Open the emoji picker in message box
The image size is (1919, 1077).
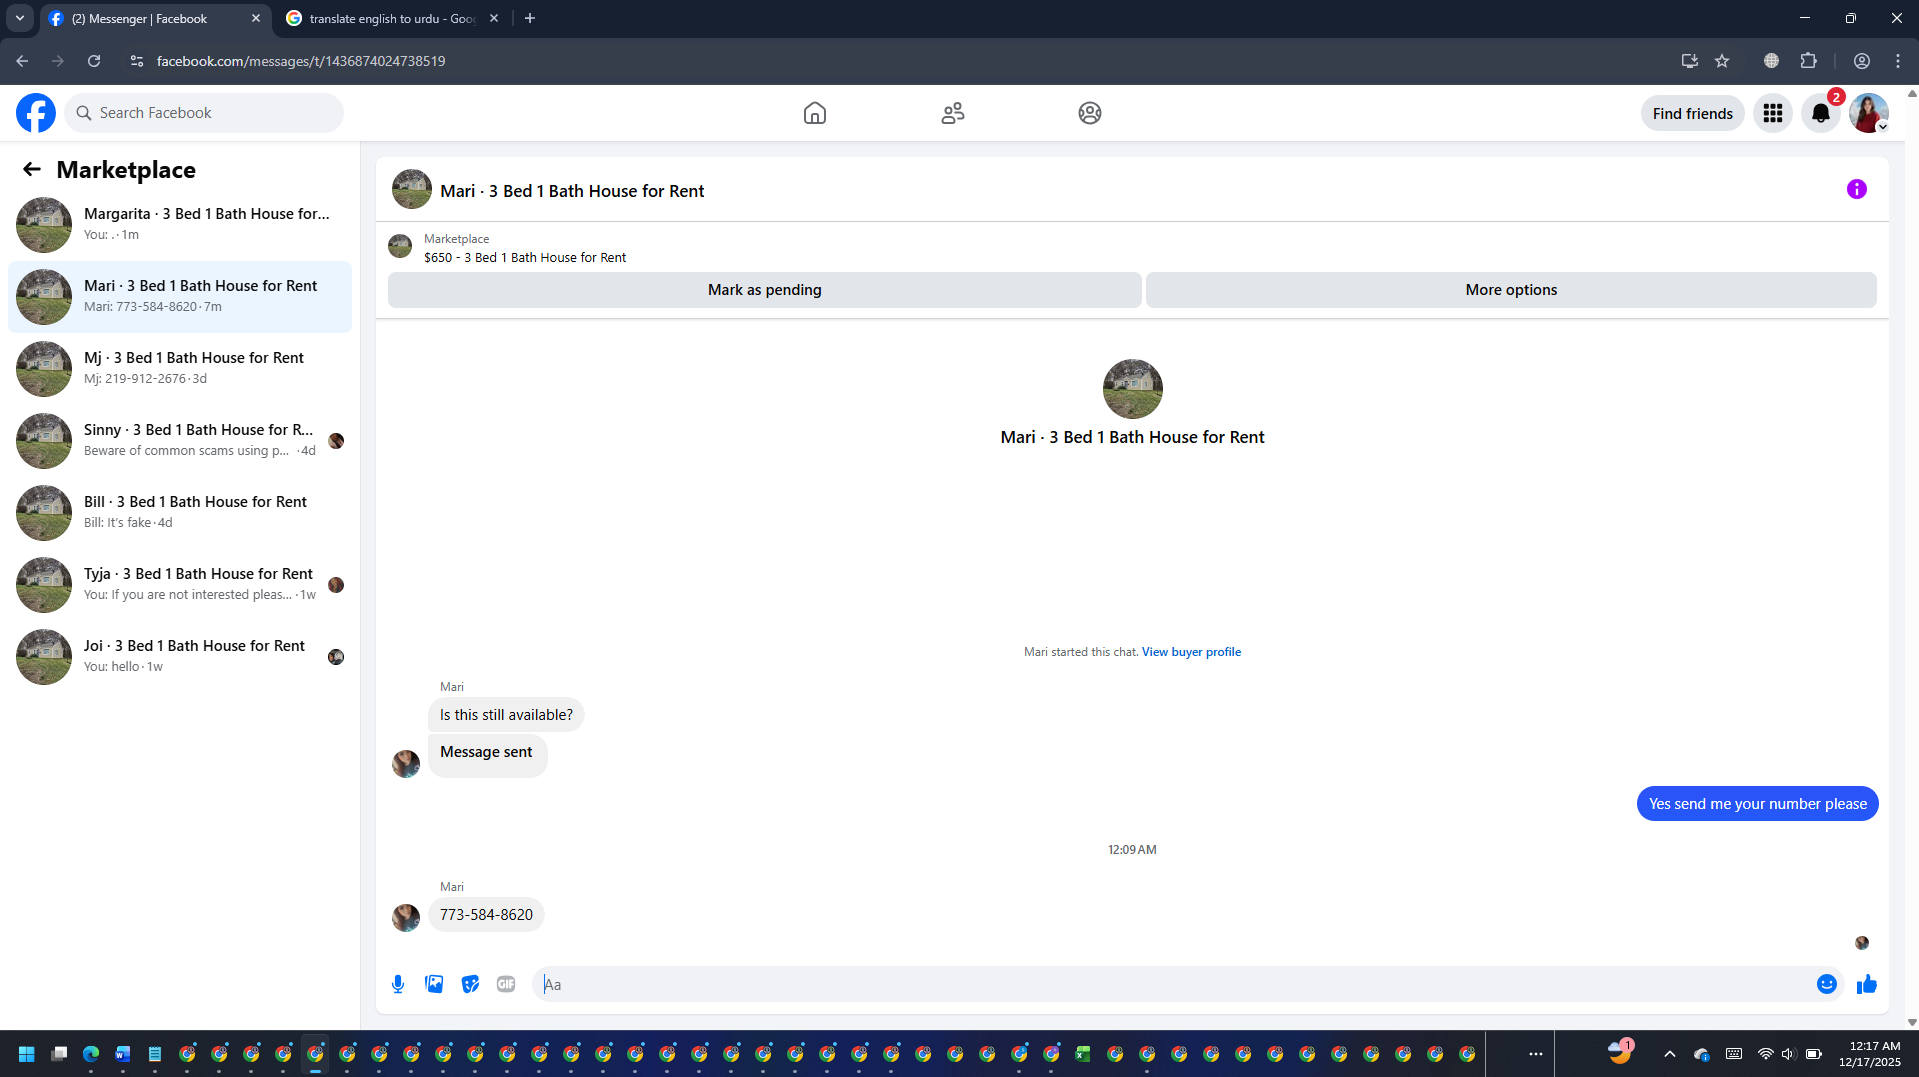[x=1827, y=984]
